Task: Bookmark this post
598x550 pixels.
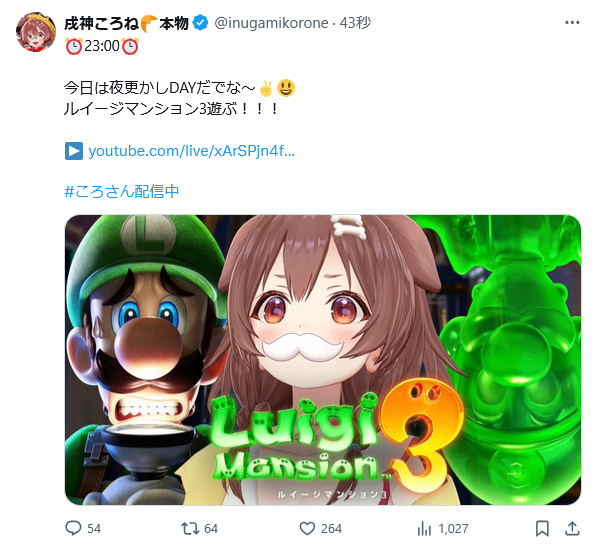Action: [542, 528]
